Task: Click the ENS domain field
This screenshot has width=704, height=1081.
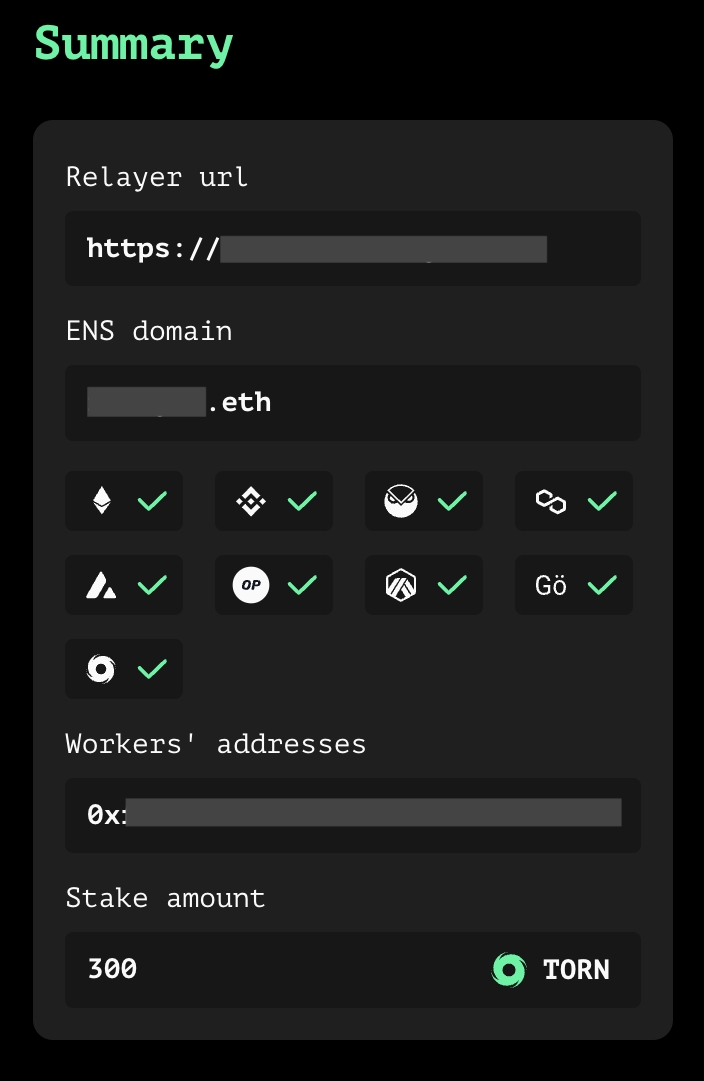Action: (352, 402)
